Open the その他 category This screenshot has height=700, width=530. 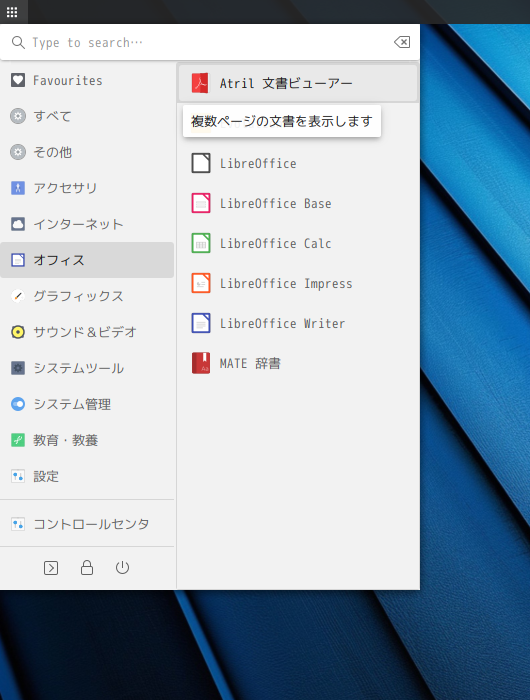tap(87, 152)
